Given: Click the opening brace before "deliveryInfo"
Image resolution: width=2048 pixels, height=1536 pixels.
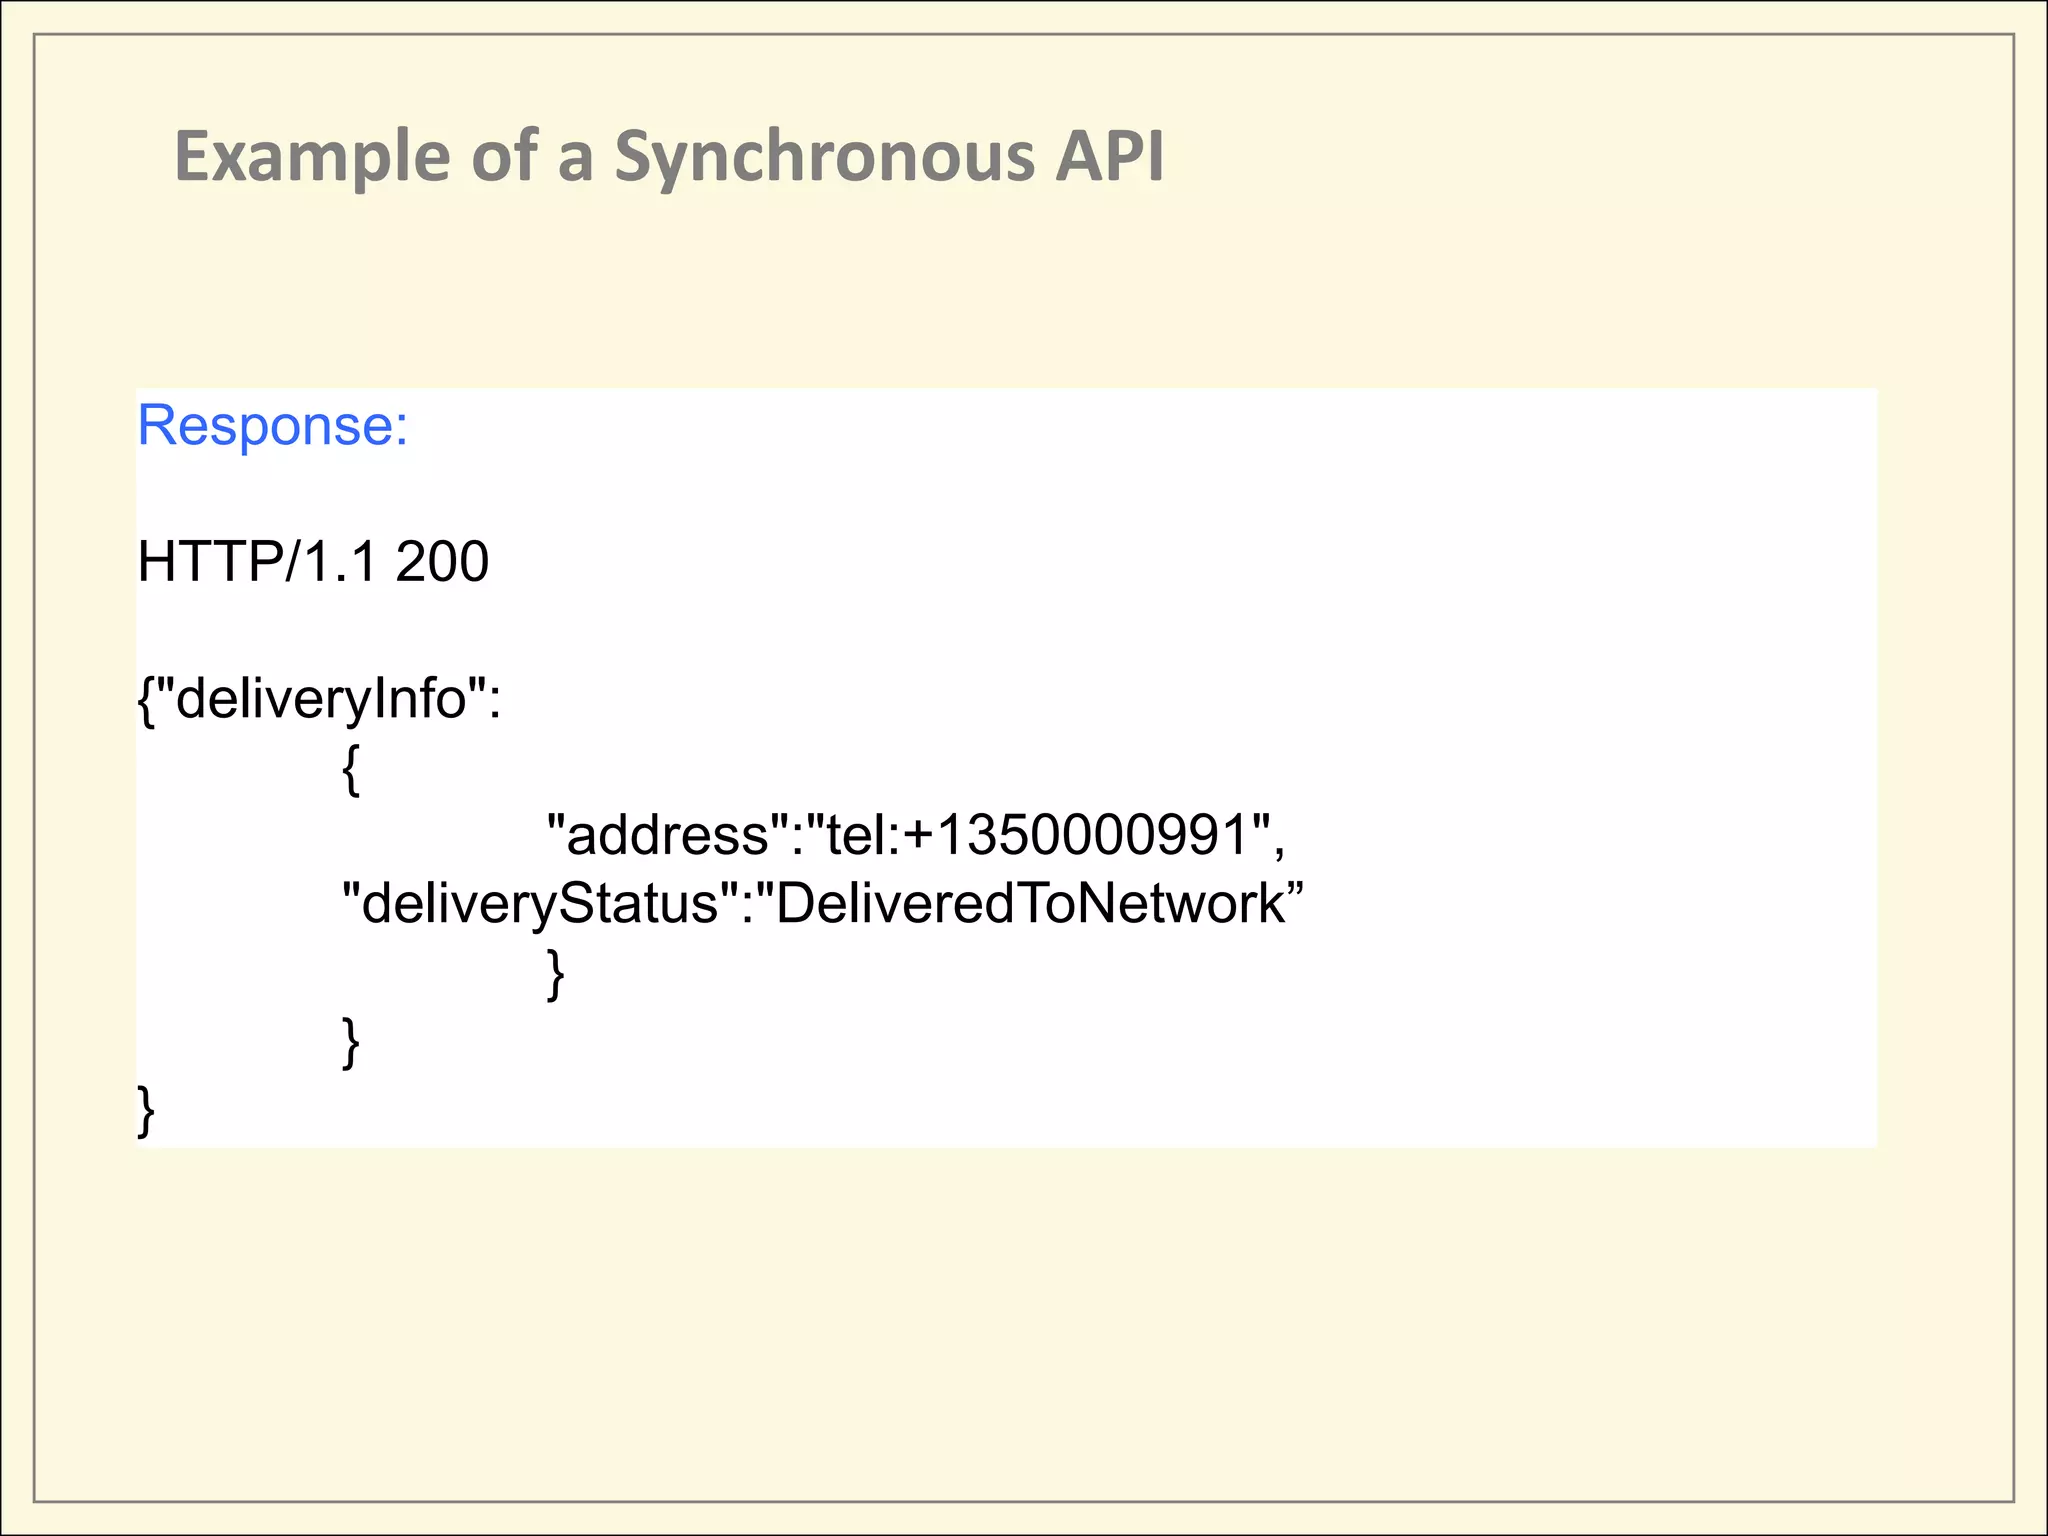Looking at the screenshot, I should [x=146, y=700].
